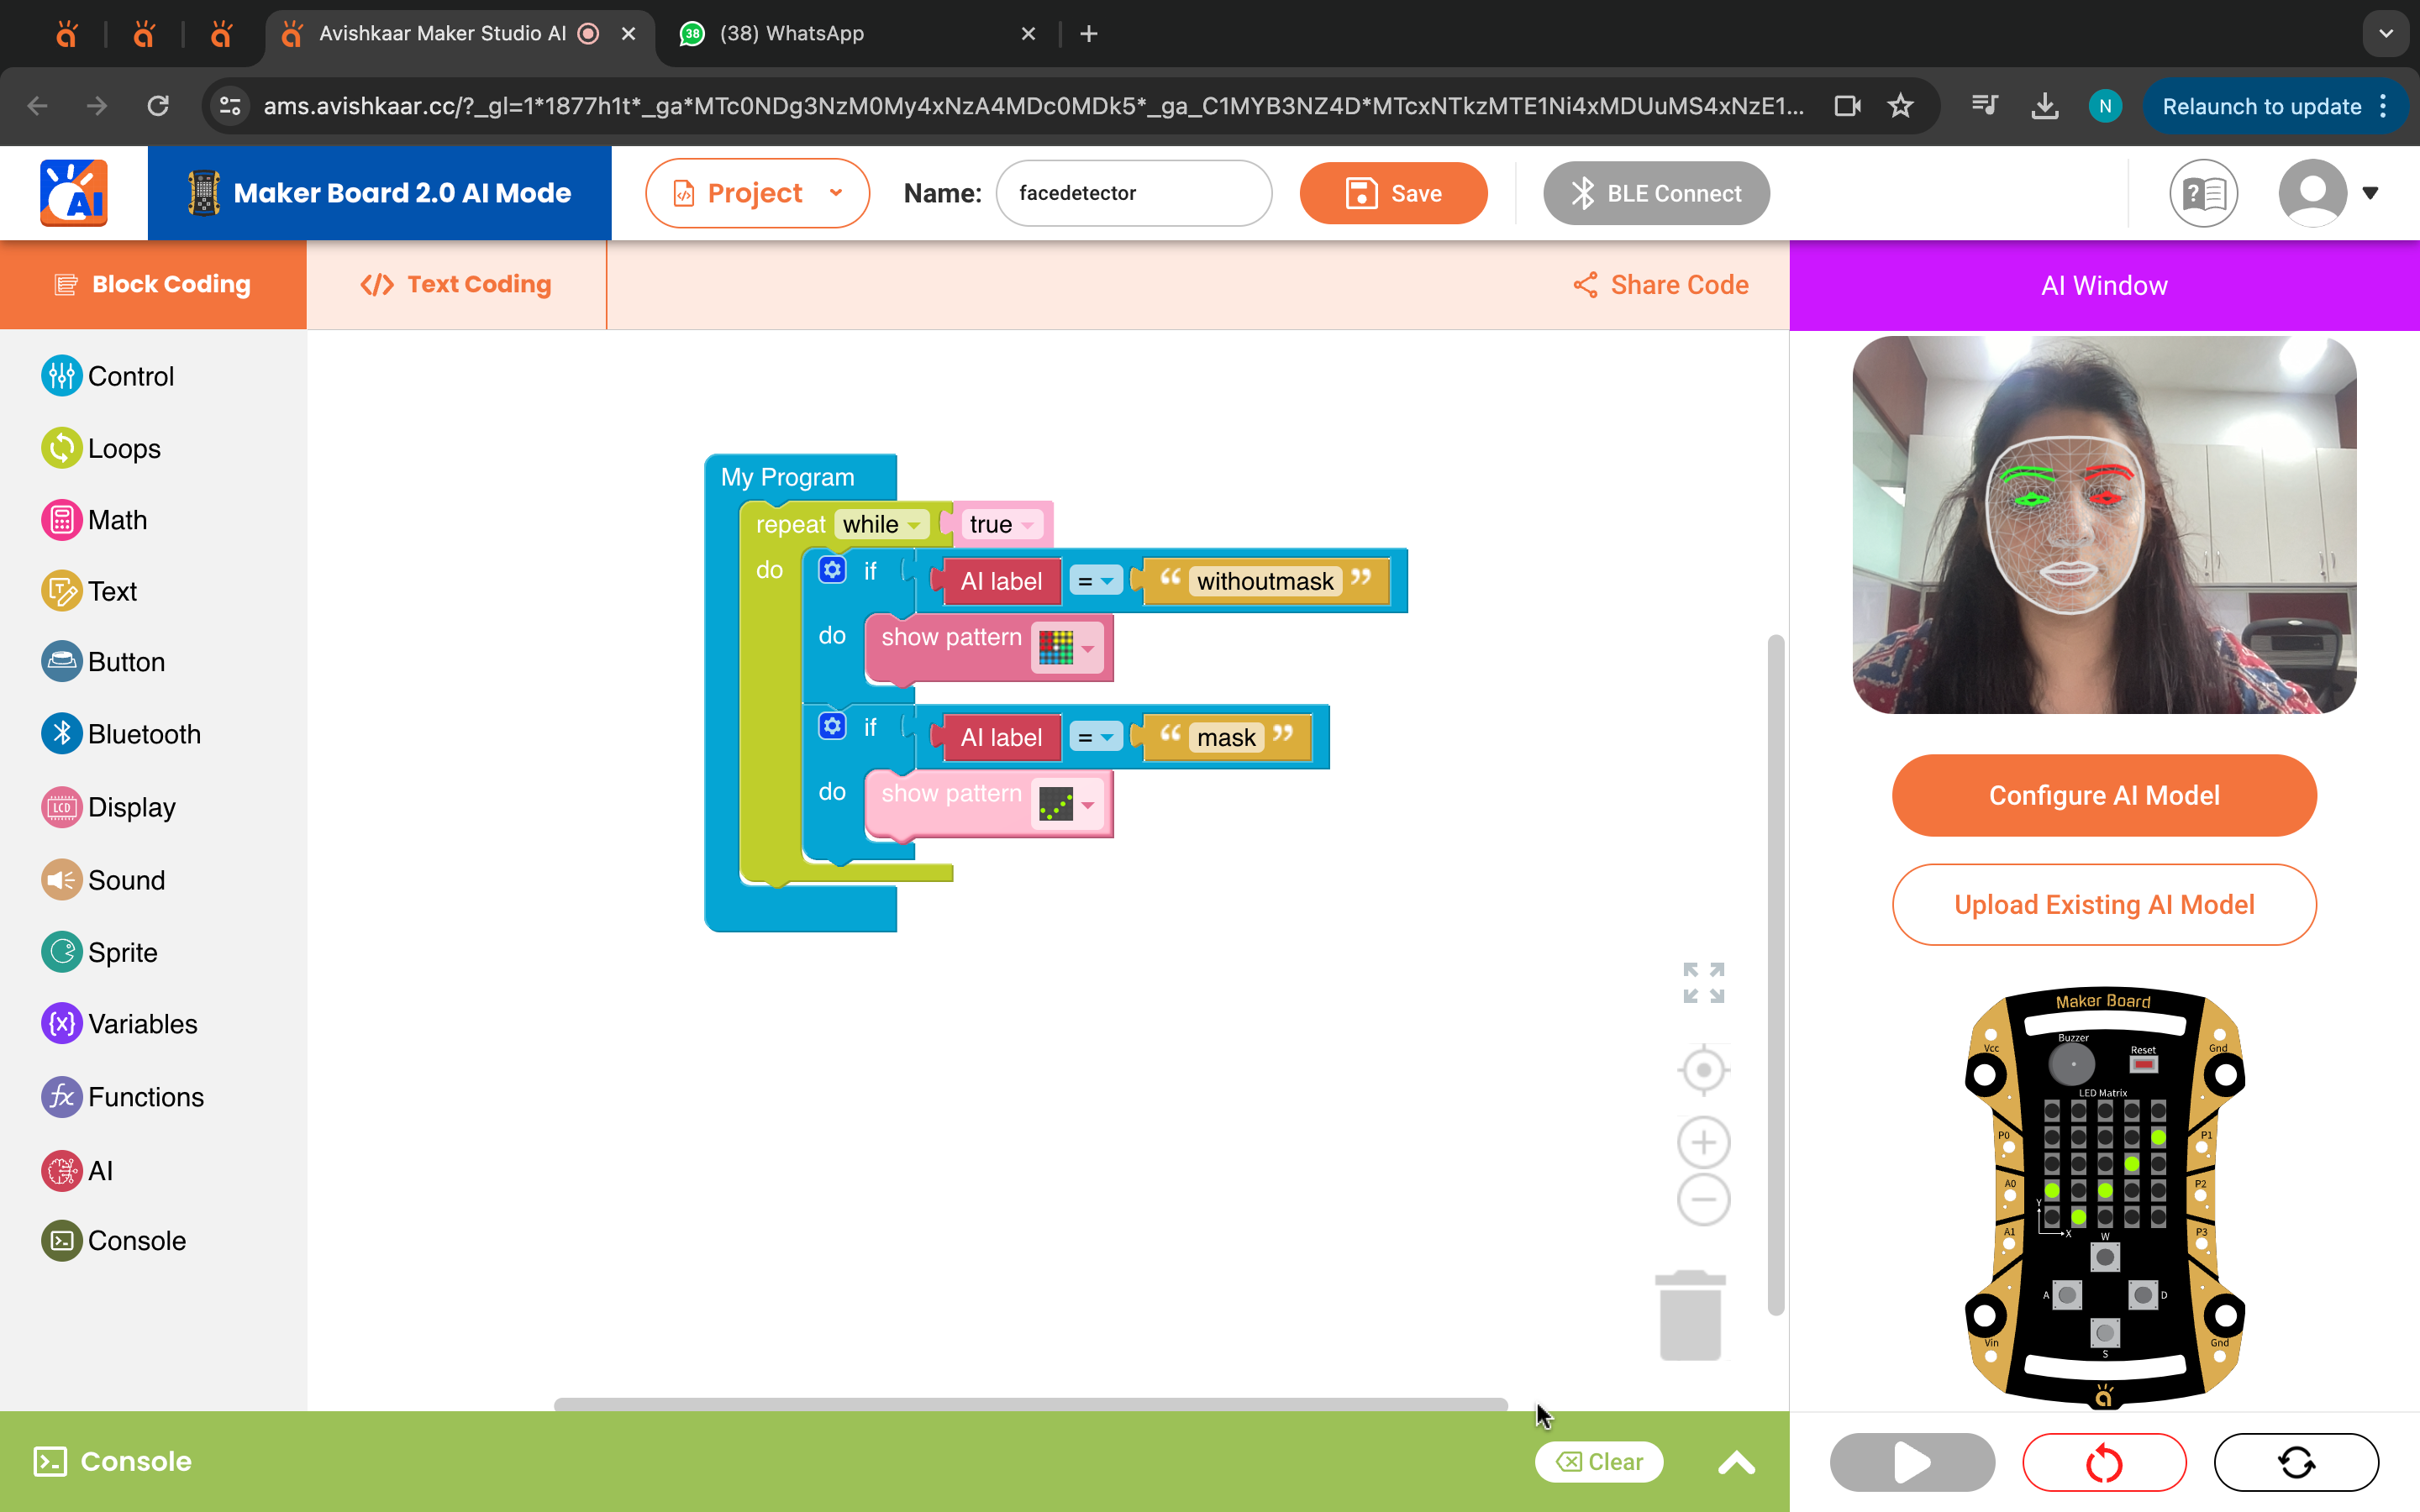Open the Loops block category

coord(124,448)
